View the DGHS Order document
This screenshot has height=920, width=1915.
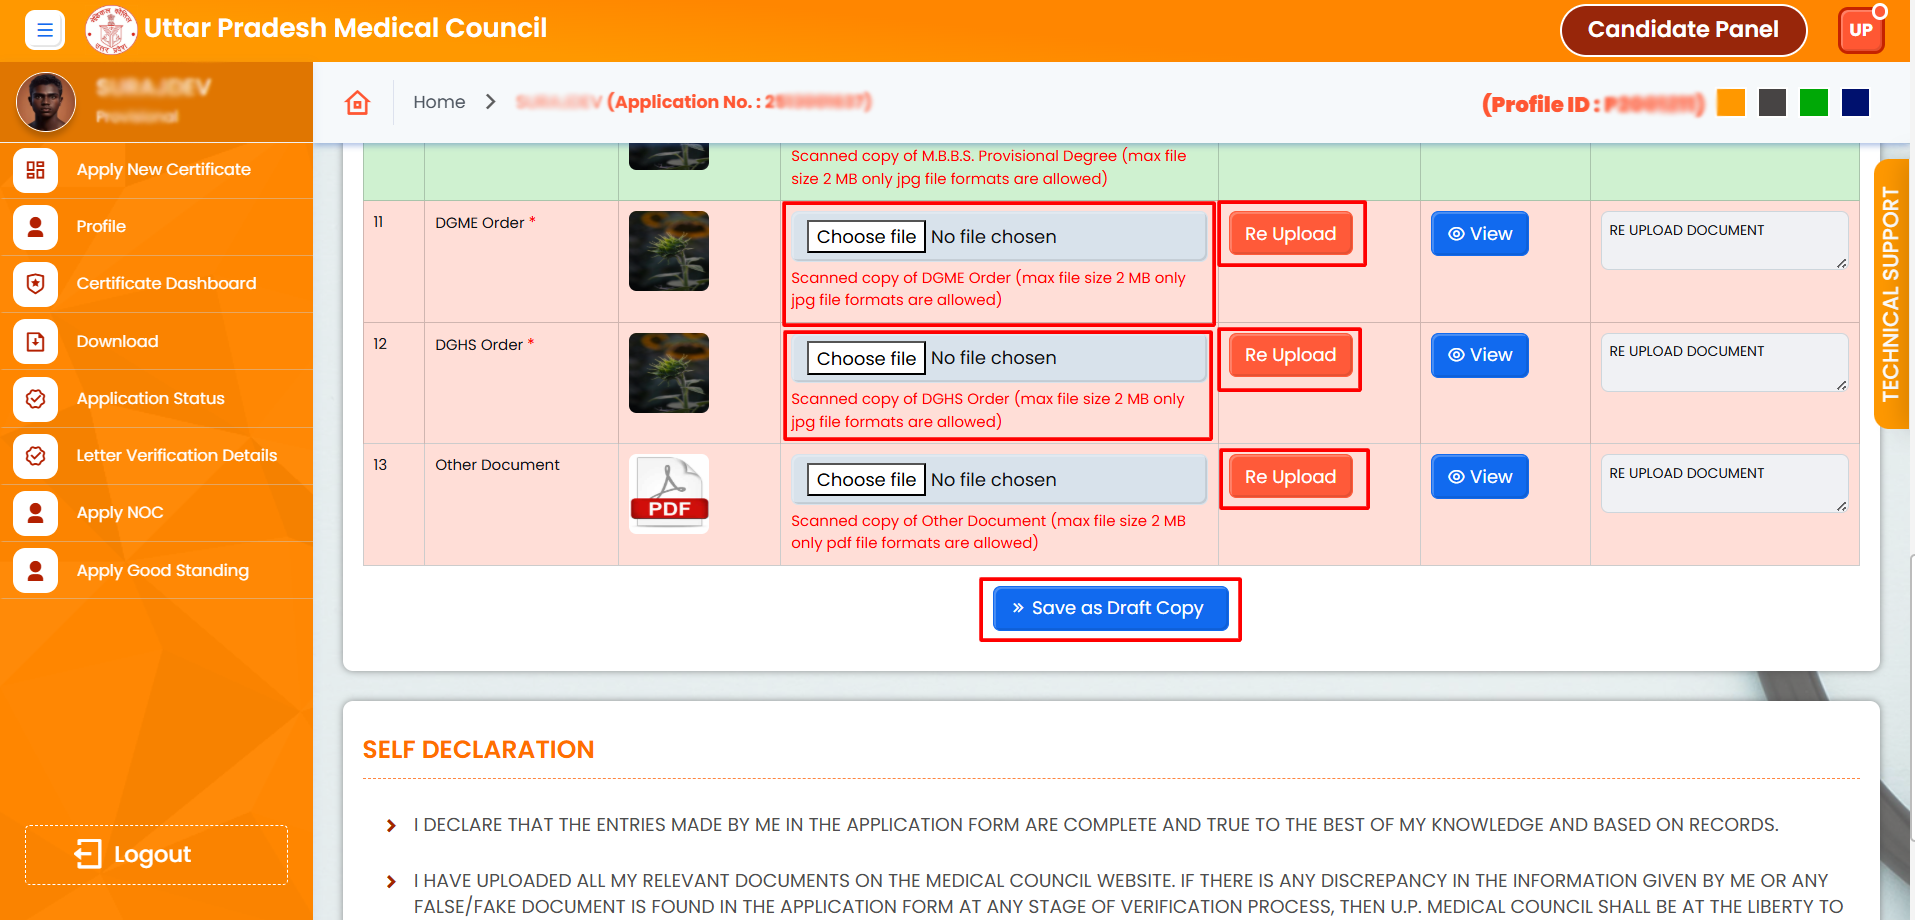(1479, 355)
